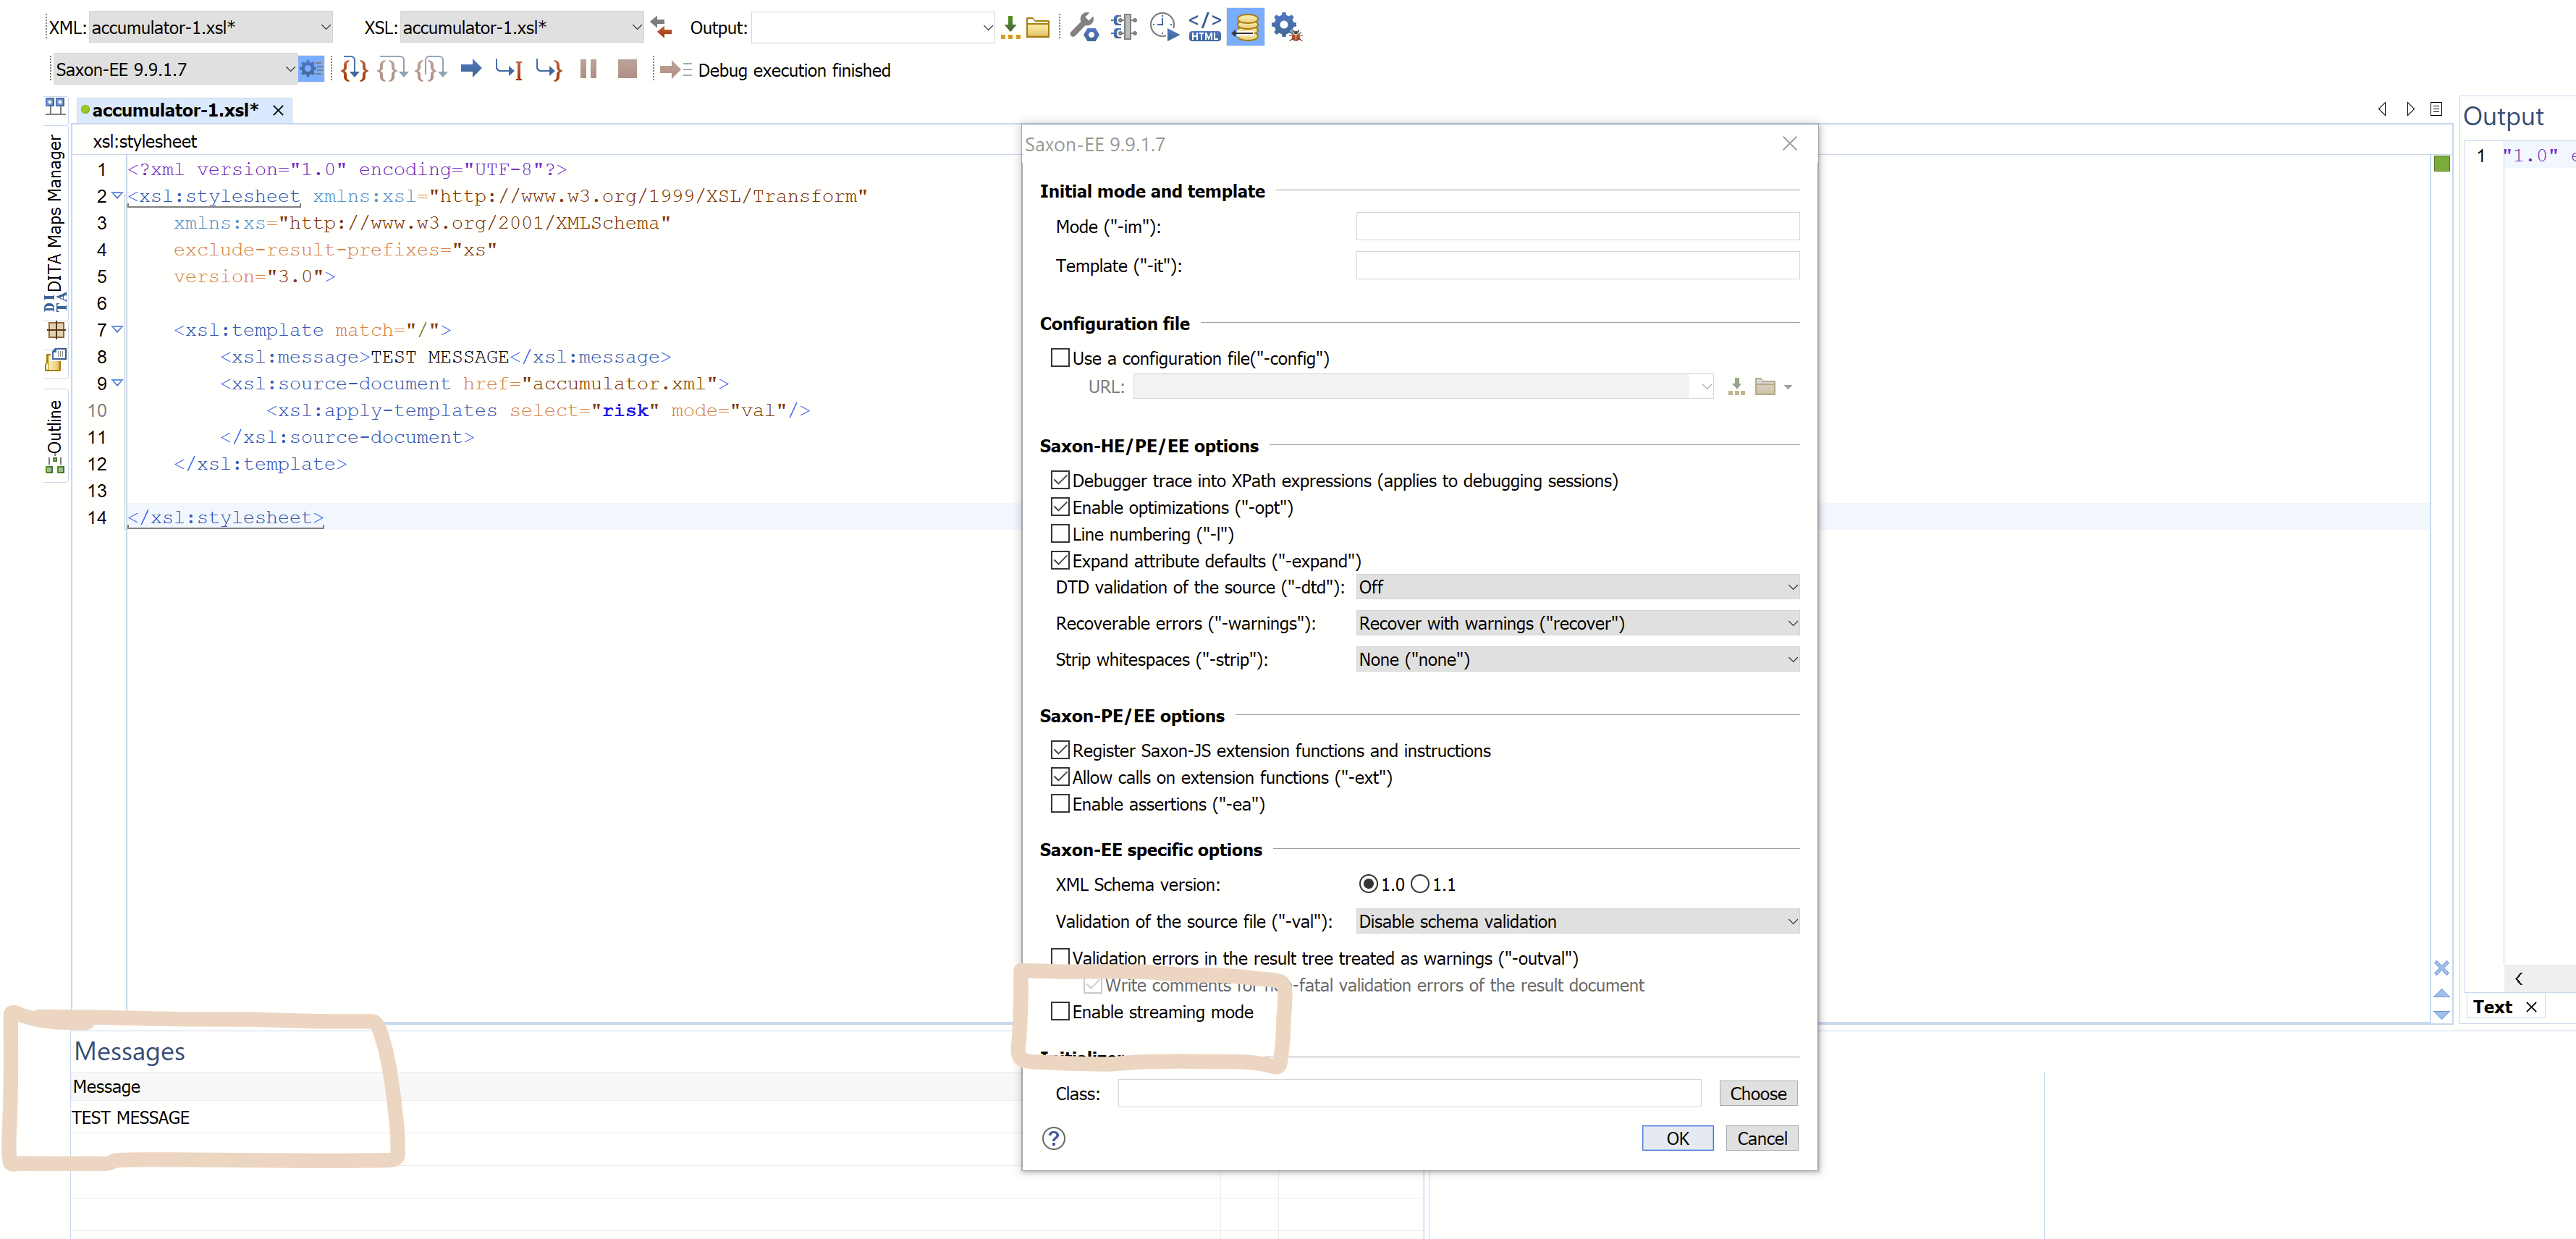Click the Run to End icon
Viewport: 2576px width, 1239px height.
coord(548,69)
